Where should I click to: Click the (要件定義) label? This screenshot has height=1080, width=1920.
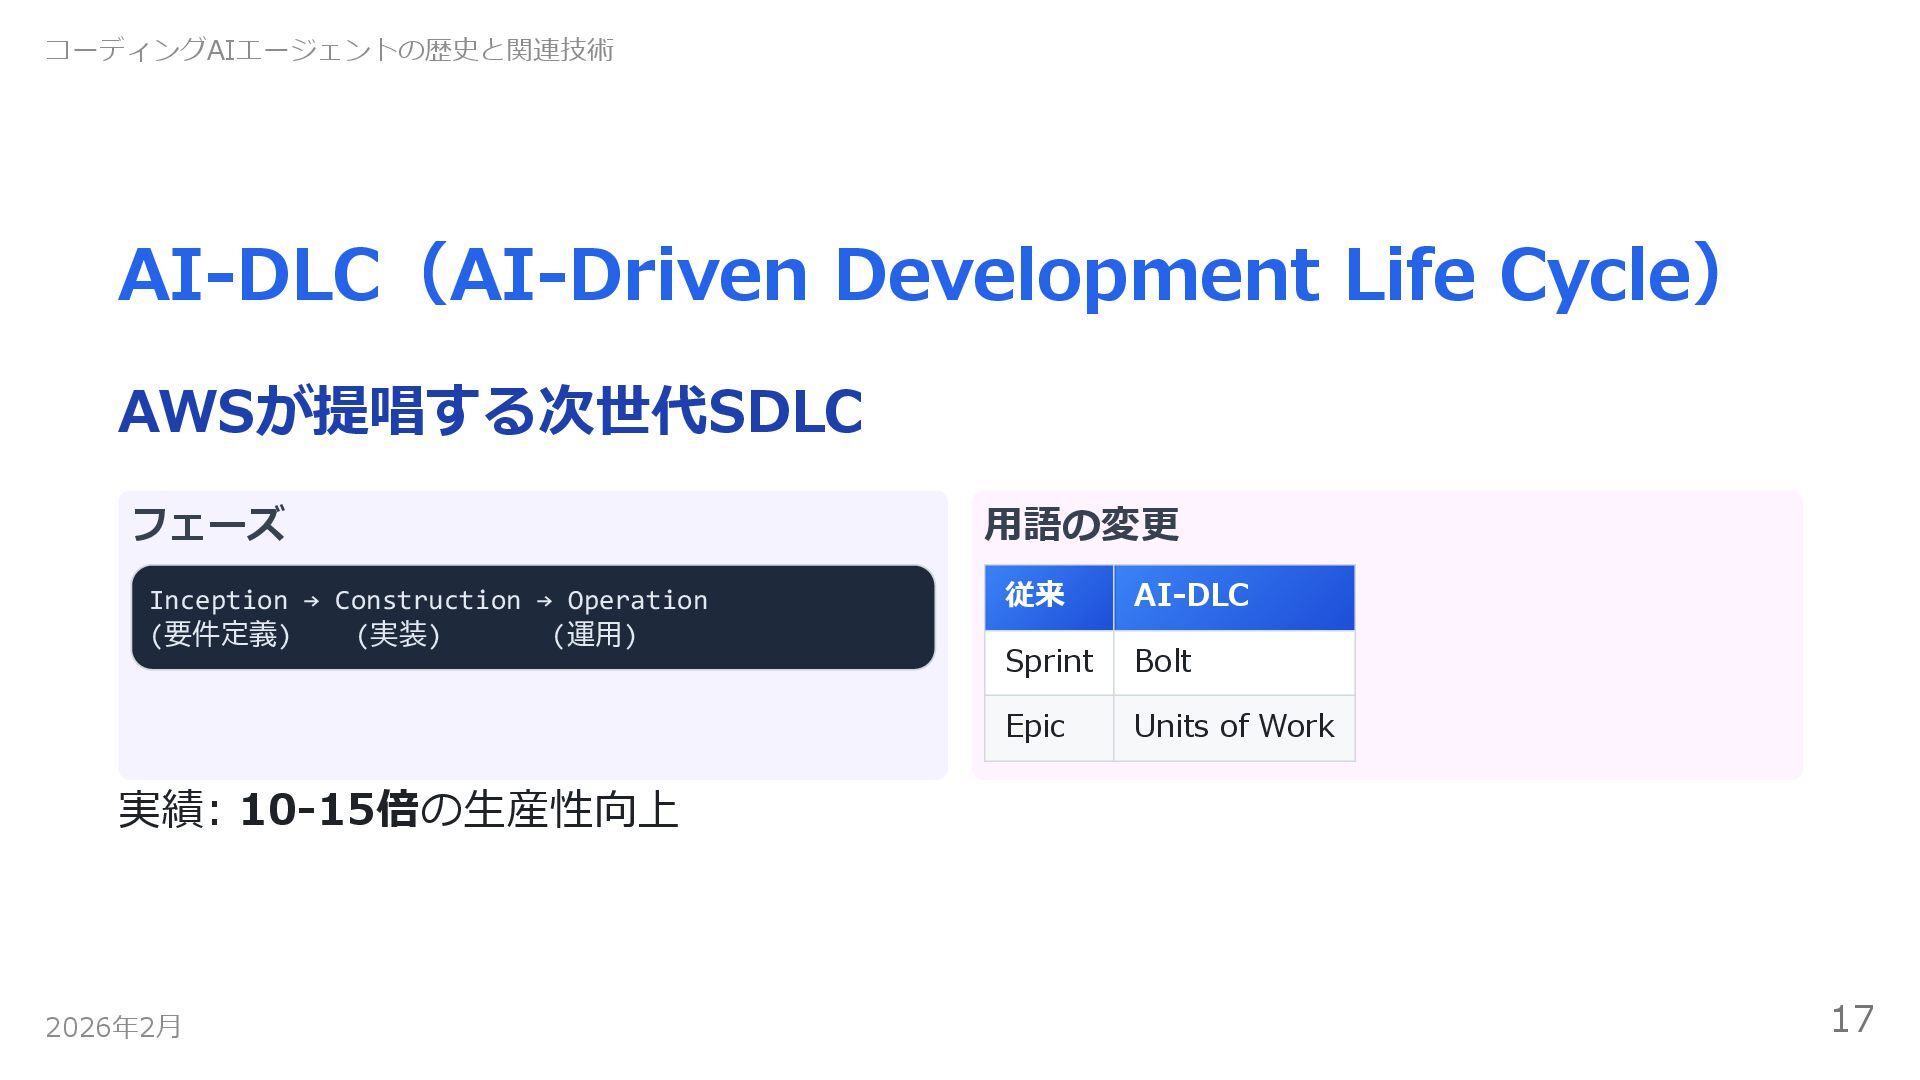[x=220, y=634]
